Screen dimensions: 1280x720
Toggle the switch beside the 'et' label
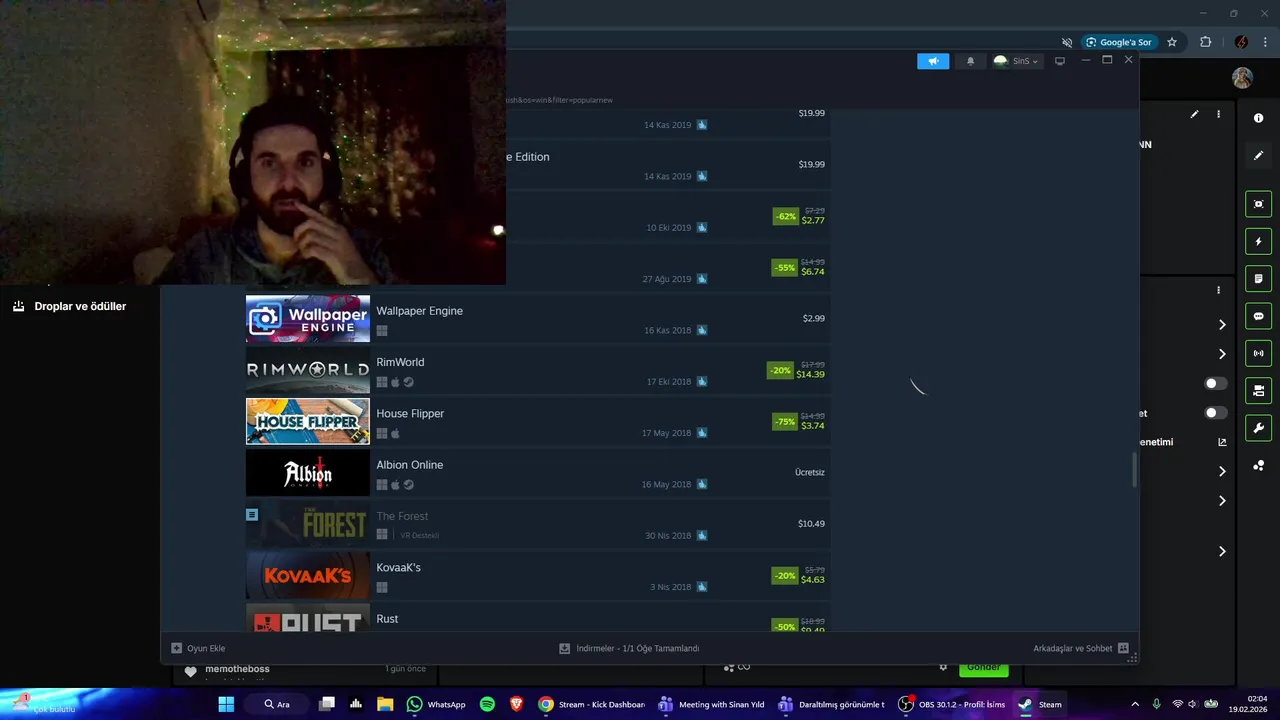1216,413
